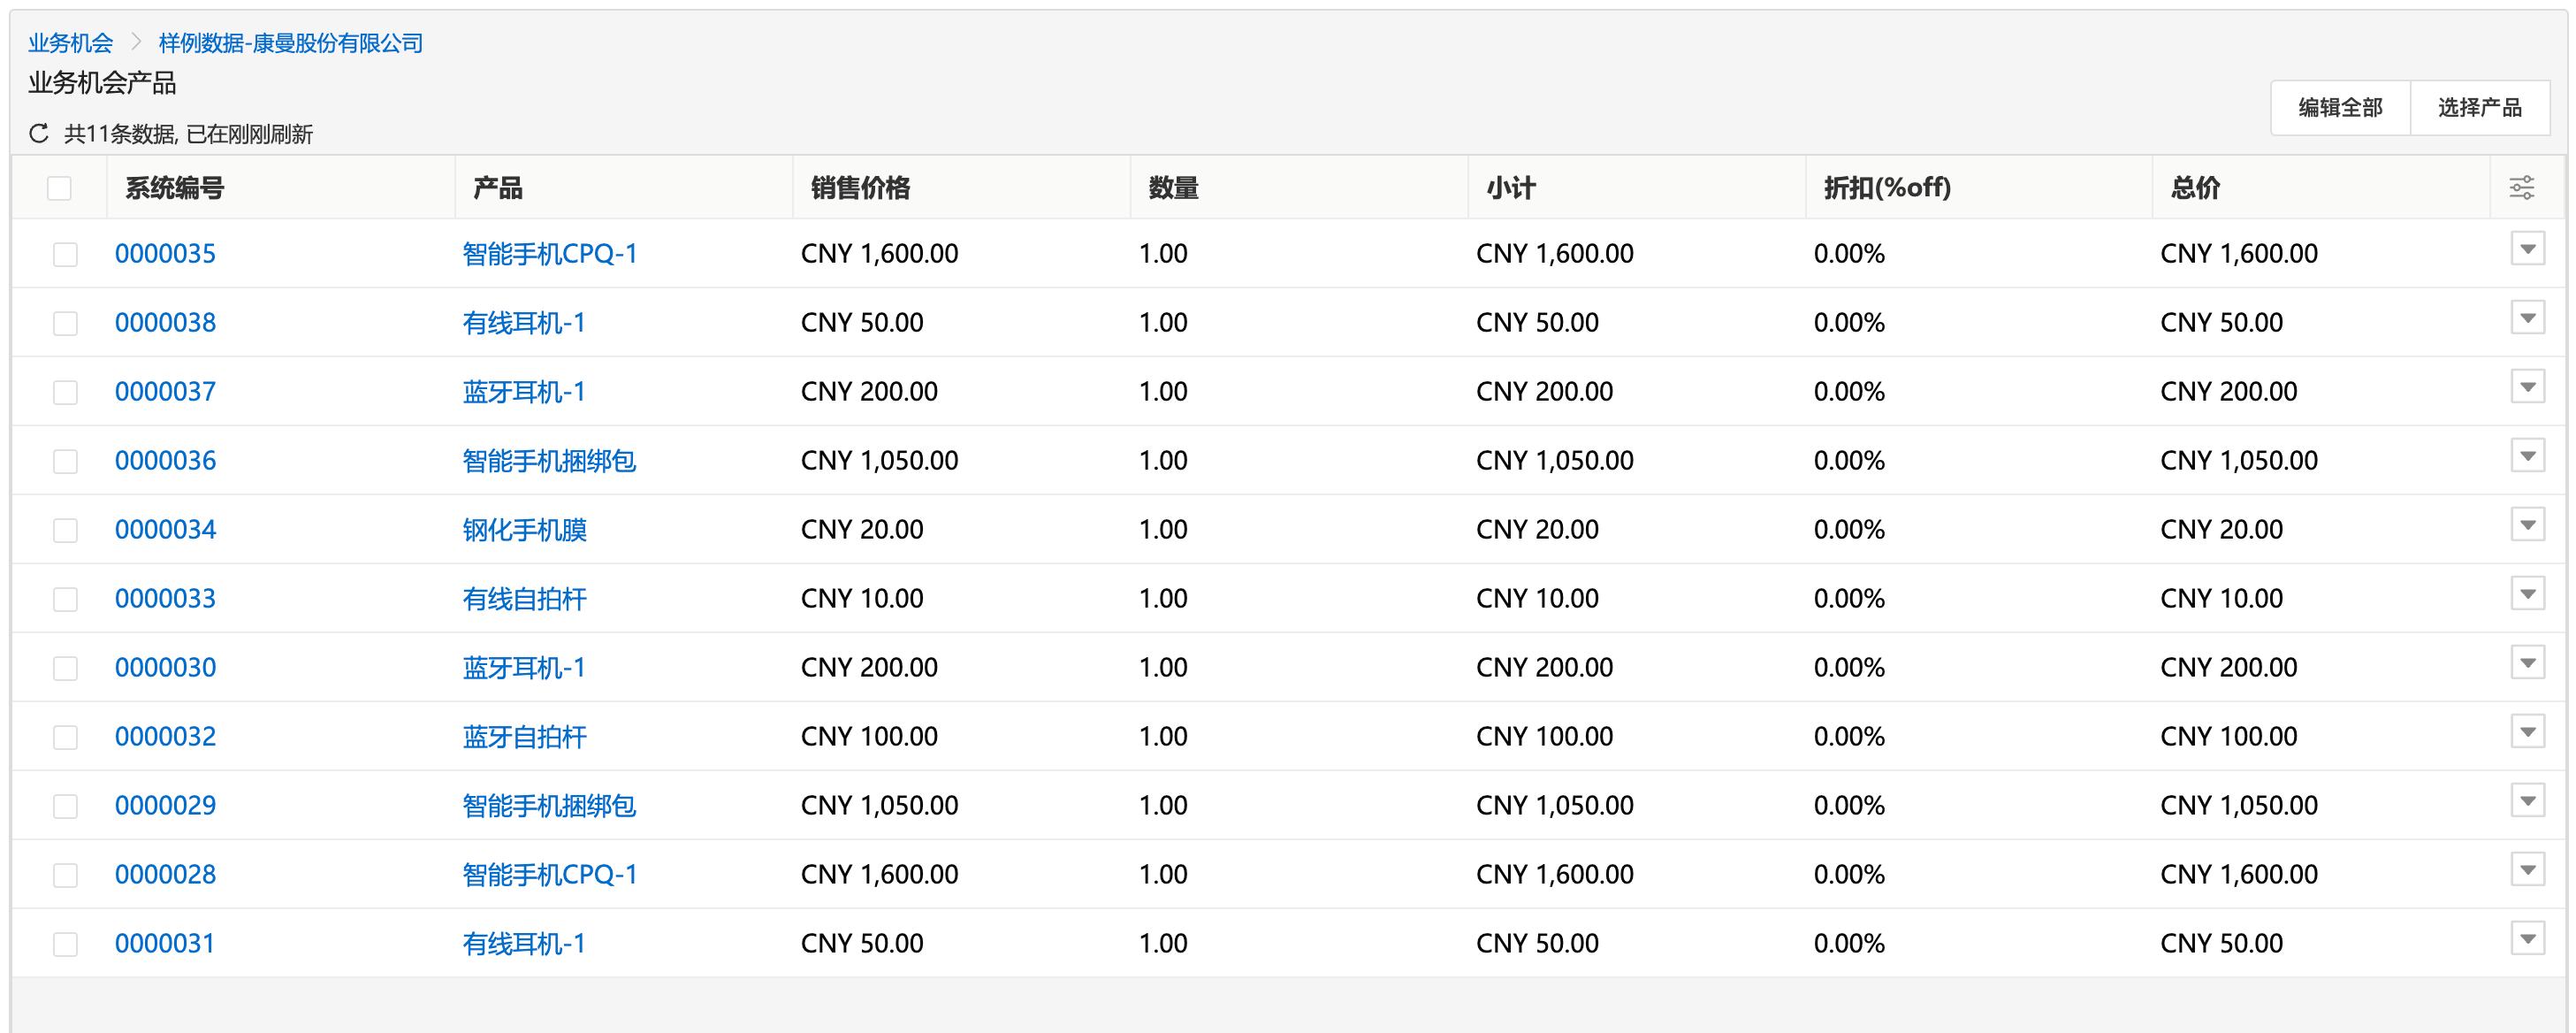The image size is (2576, 1033).
Task: Open product link 蓝牙自拍杆
Action: click(x=524, y=736)
